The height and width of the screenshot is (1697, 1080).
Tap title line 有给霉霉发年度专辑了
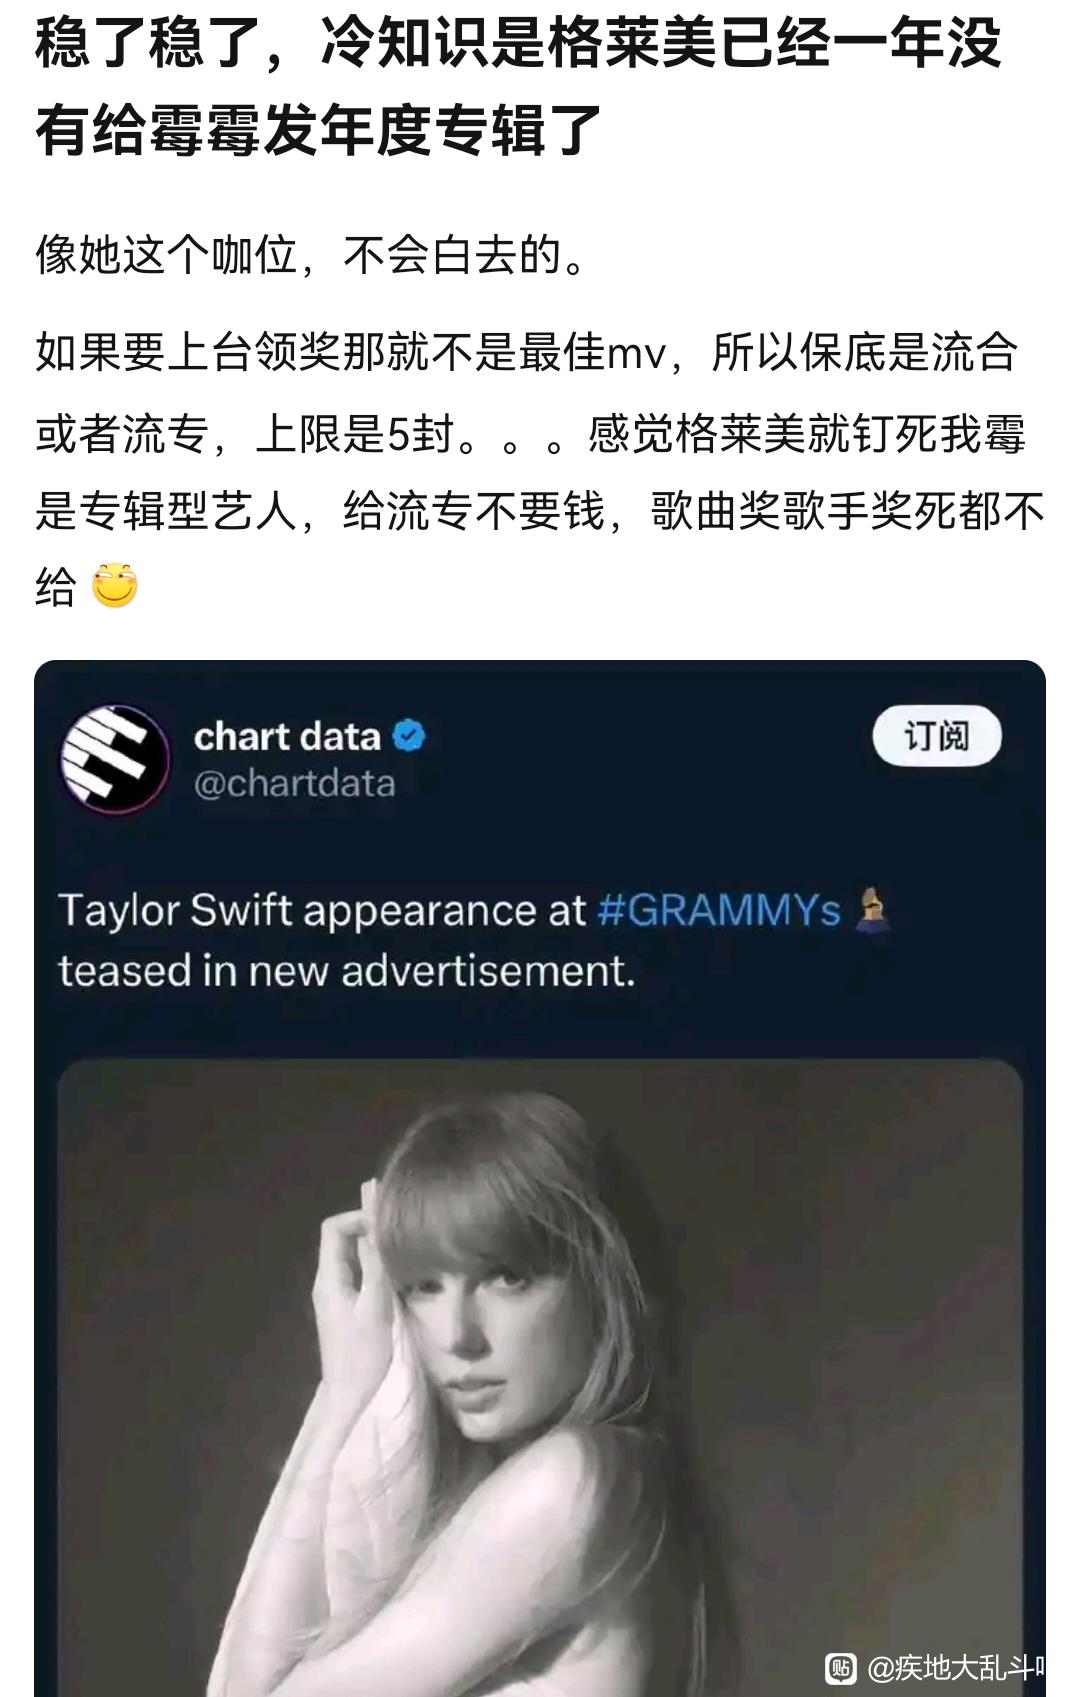pos(319,130)
